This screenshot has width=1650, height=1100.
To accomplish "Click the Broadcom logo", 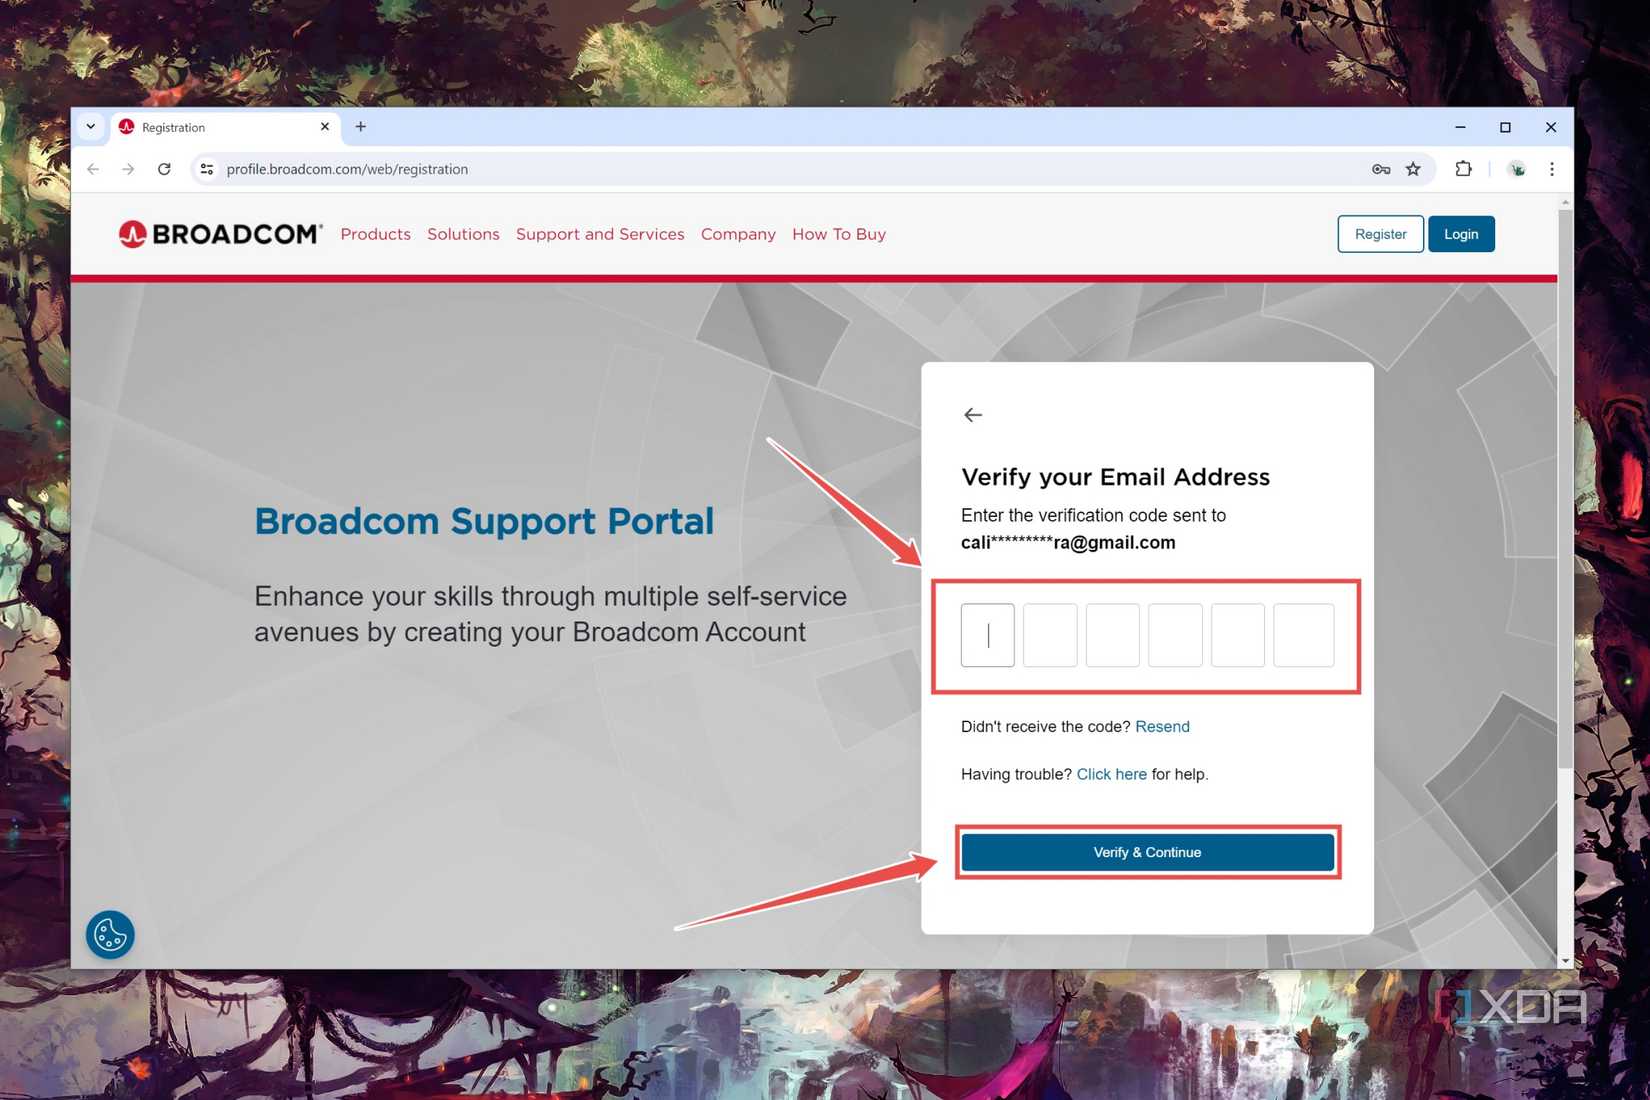I will pos(220,234).
